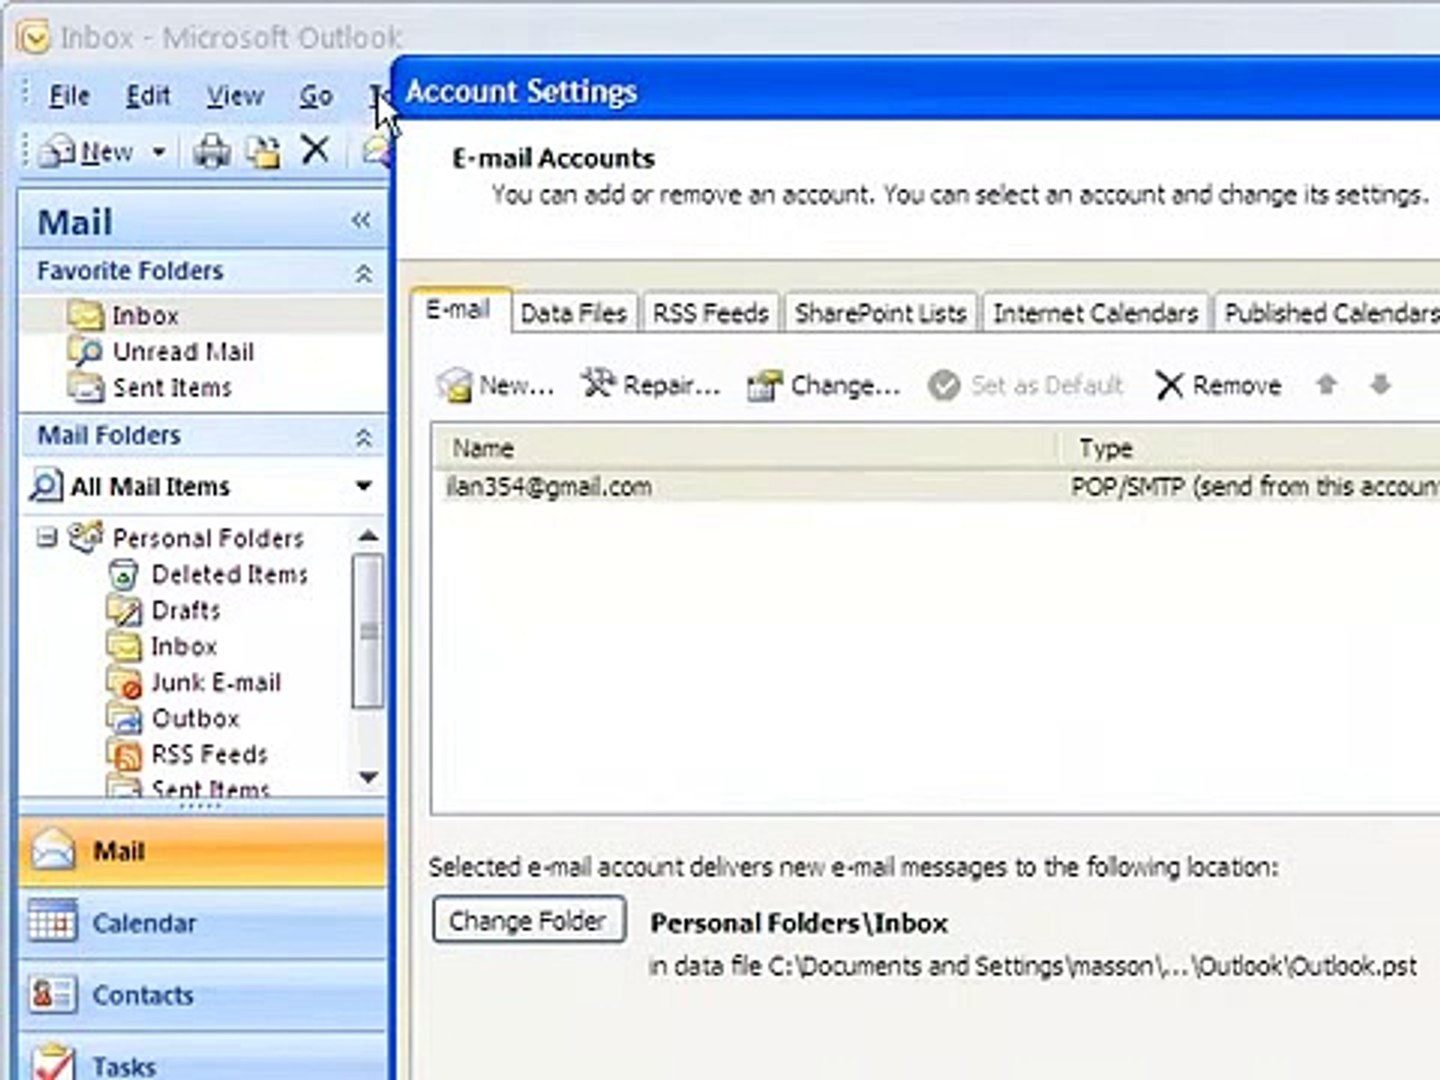Open the Go menu

(x=316, y=96)
